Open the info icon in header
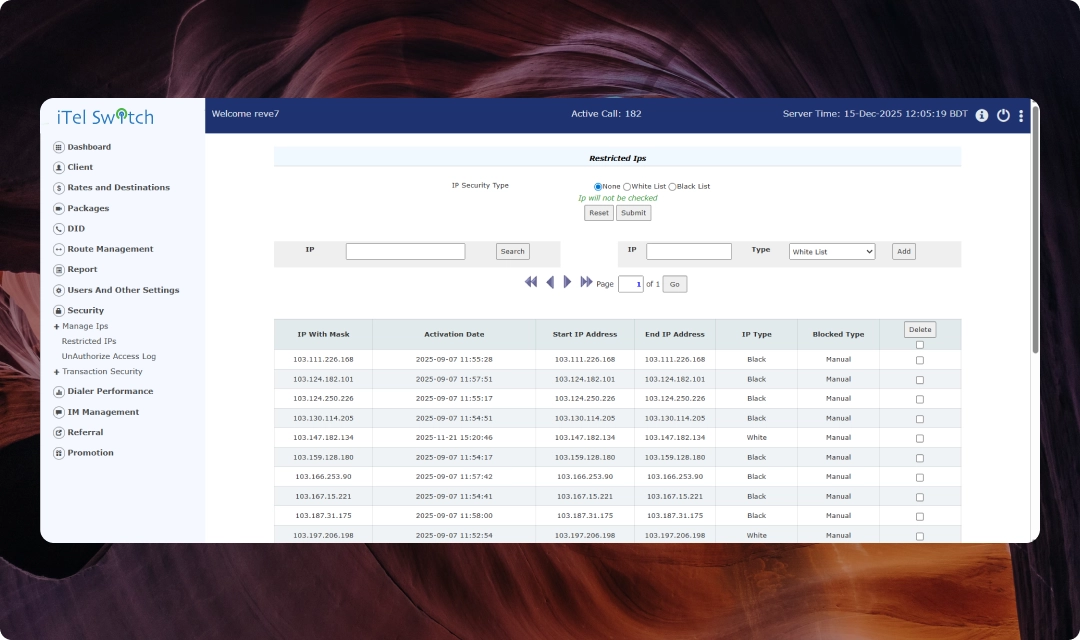Screen dimensions: 1080x640 pos(981,115)
